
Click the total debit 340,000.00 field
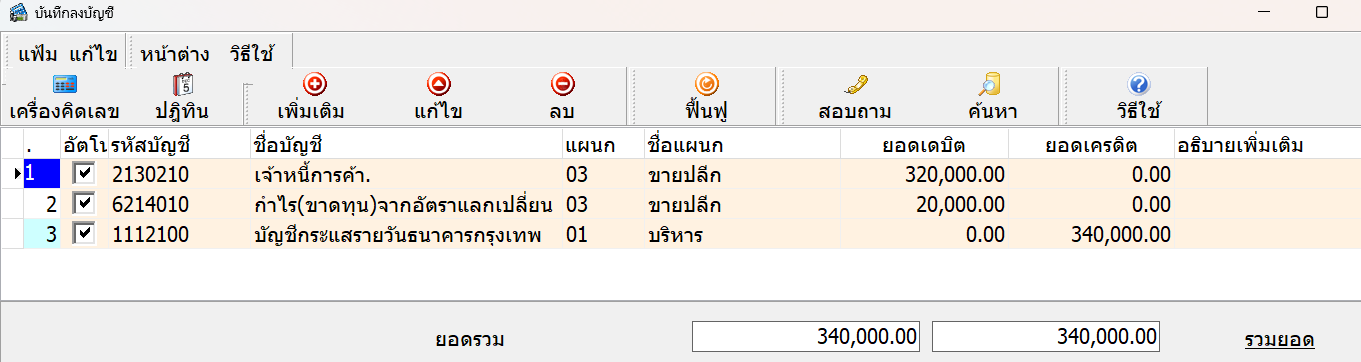click(807, 336)
